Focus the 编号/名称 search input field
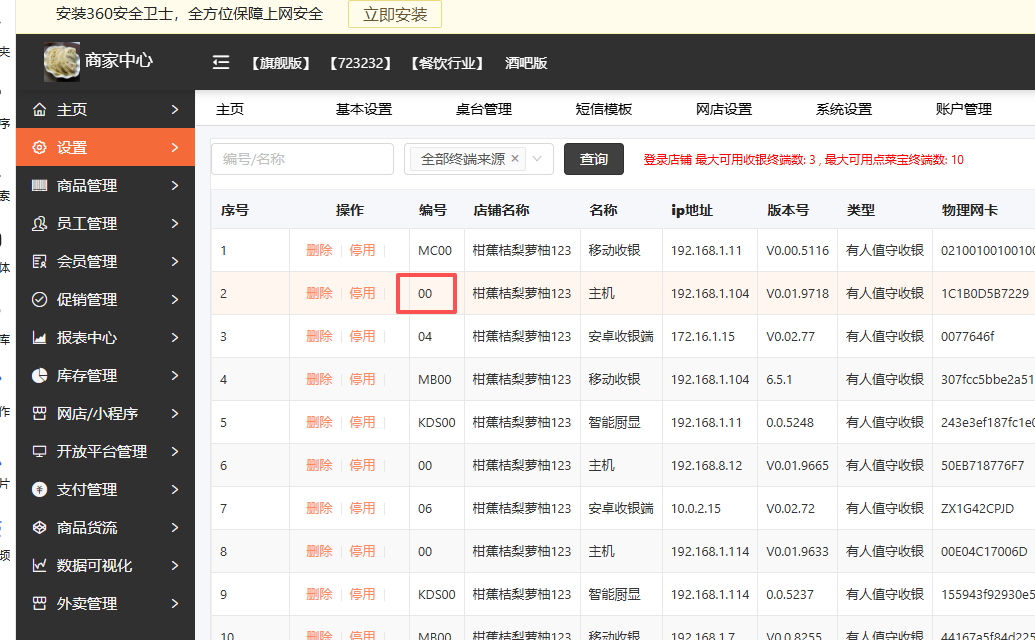 pos(302,159)
